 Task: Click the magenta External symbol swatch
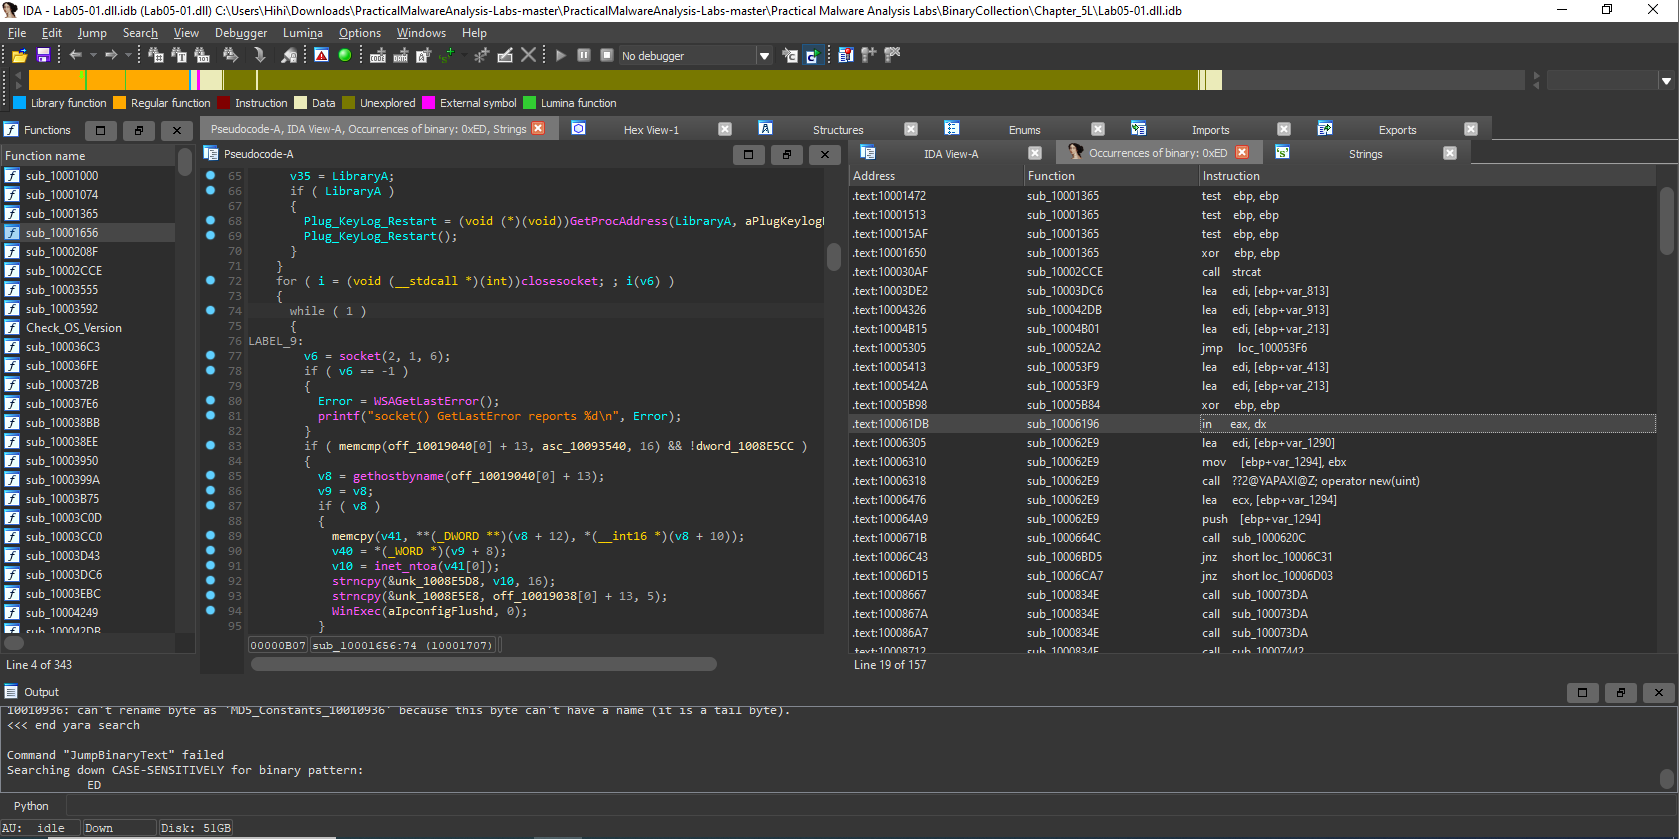[x=429, y=103]
